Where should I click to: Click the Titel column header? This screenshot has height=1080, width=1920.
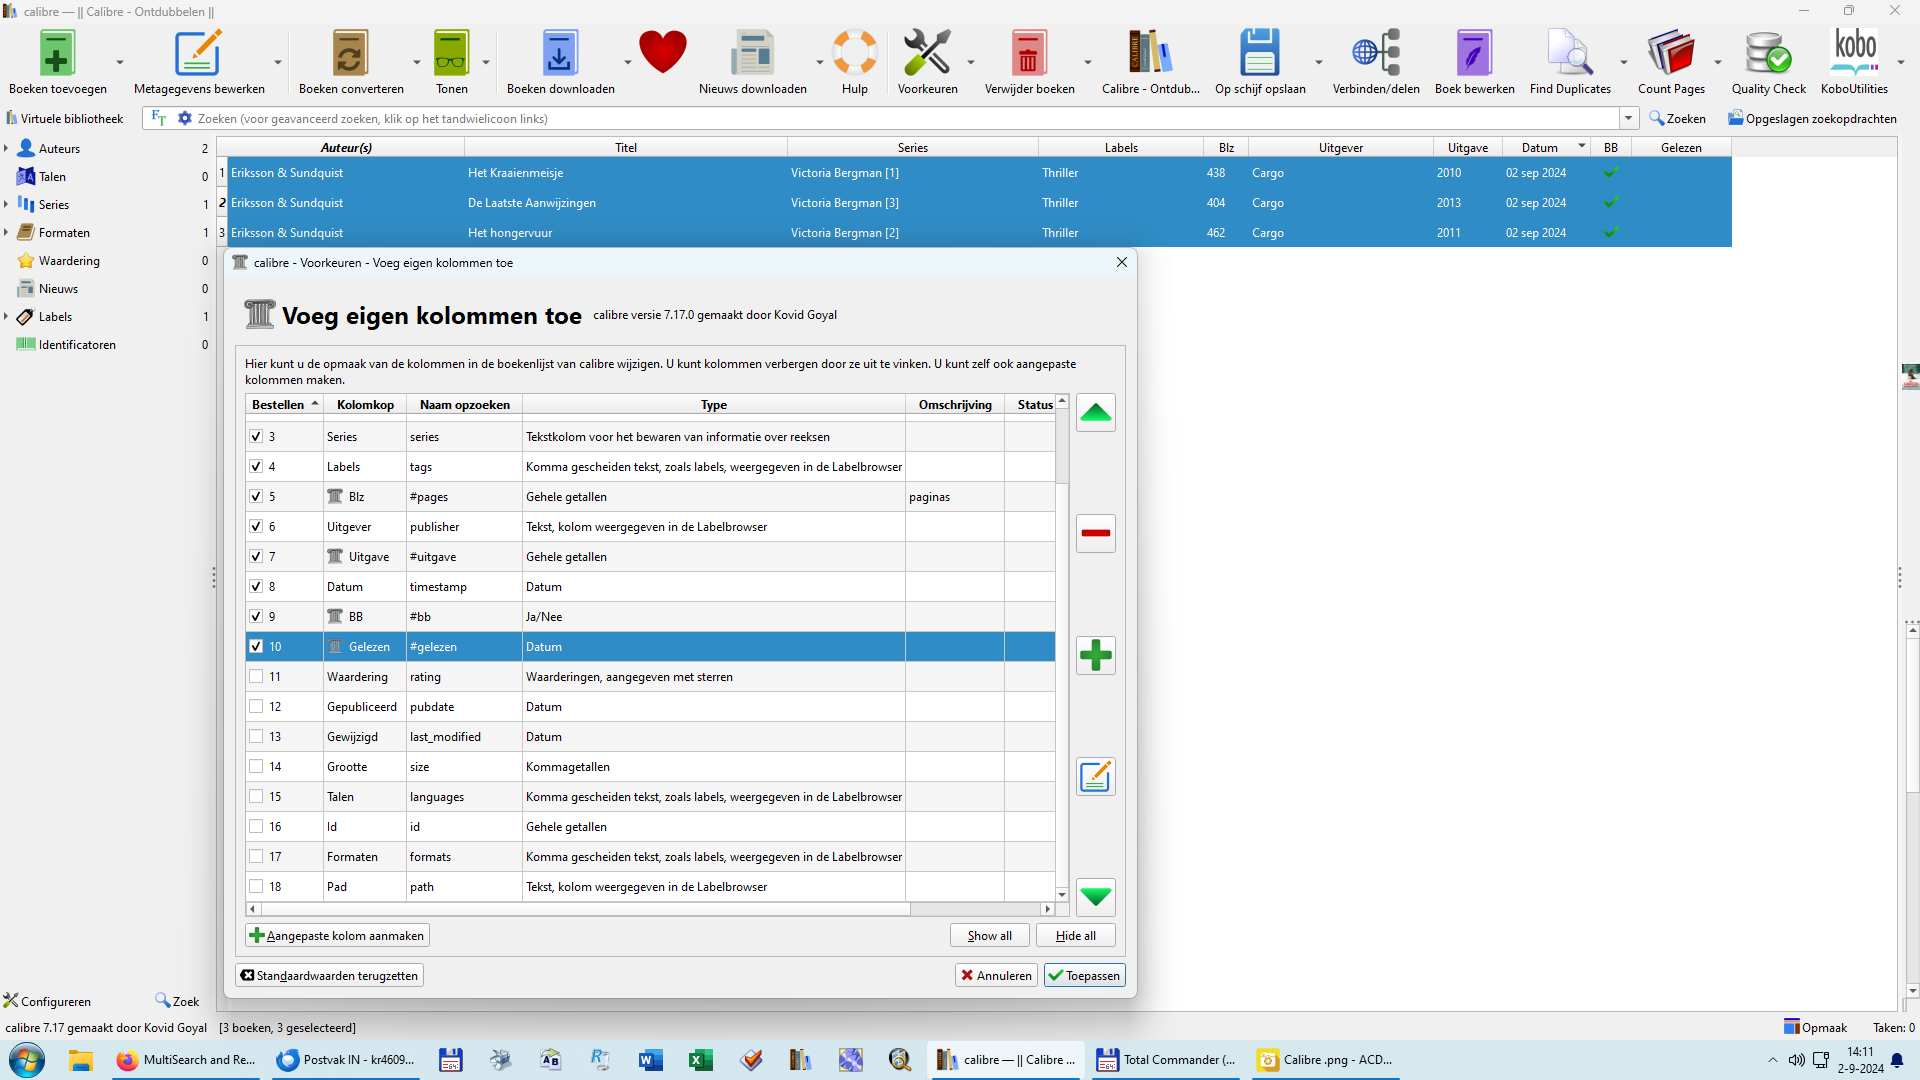(x=625, y=148)
